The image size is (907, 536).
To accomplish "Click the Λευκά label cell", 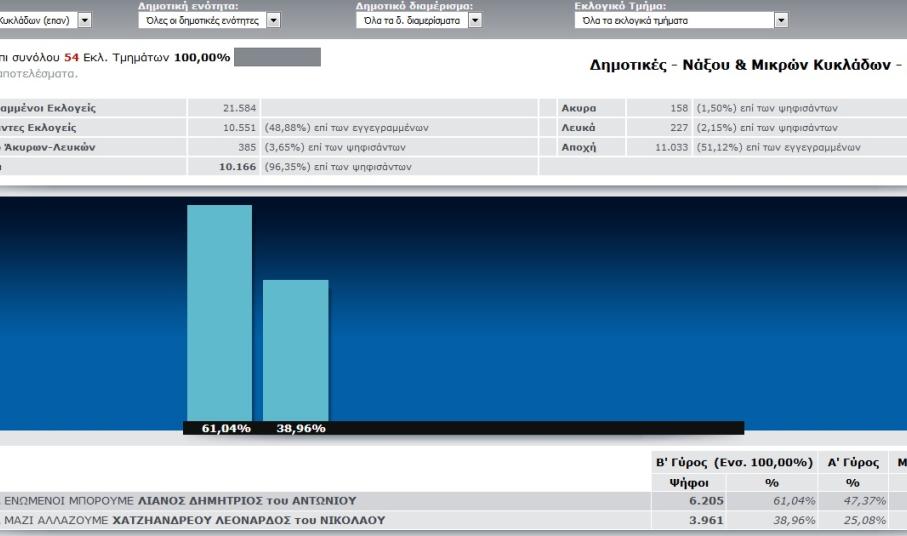I will coord(579,128).
